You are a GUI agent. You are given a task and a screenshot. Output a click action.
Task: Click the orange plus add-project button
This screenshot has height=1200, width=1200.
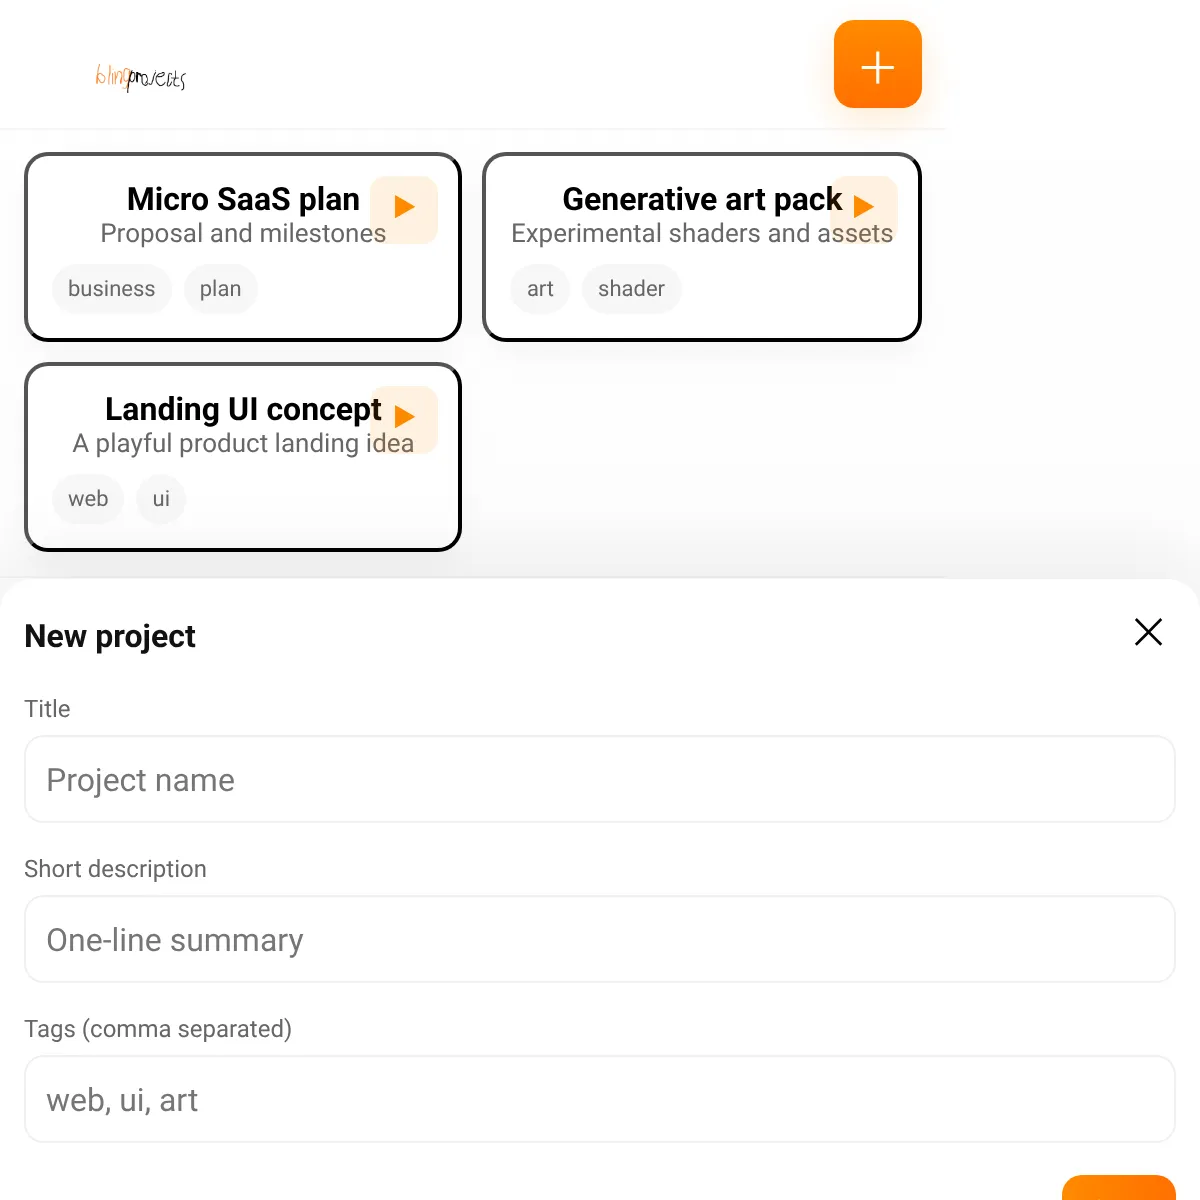tap(877, 64)
